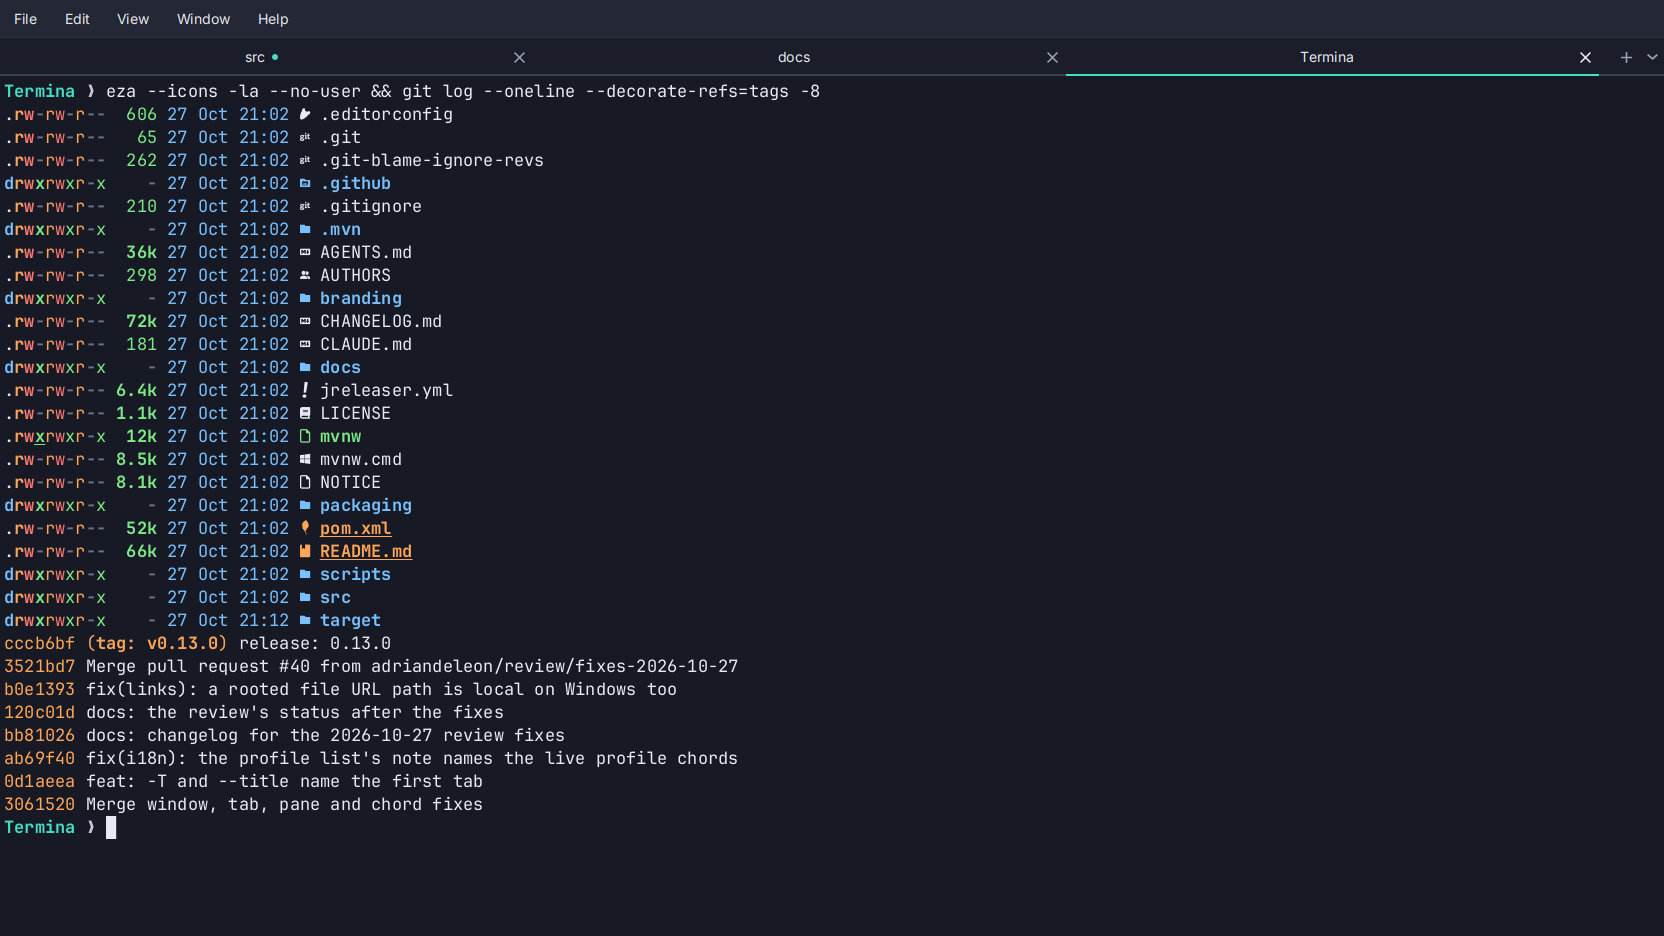This screenshot has width=1664, height=936.
Task: Open the tab list dropdown chevron
Action: pyautogui.click(x=1652, y=58)
